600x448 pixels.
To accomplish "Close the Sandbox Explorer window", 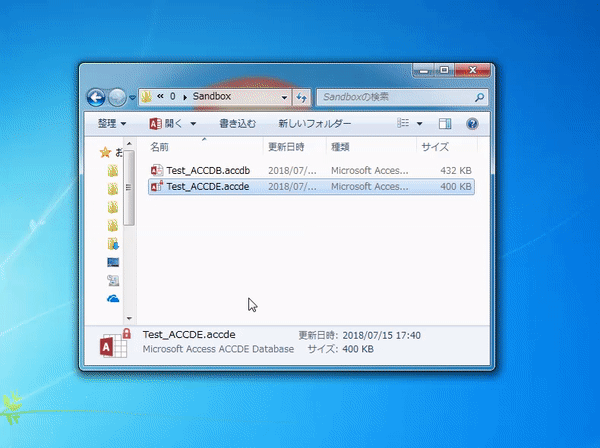I will [473, 71].
